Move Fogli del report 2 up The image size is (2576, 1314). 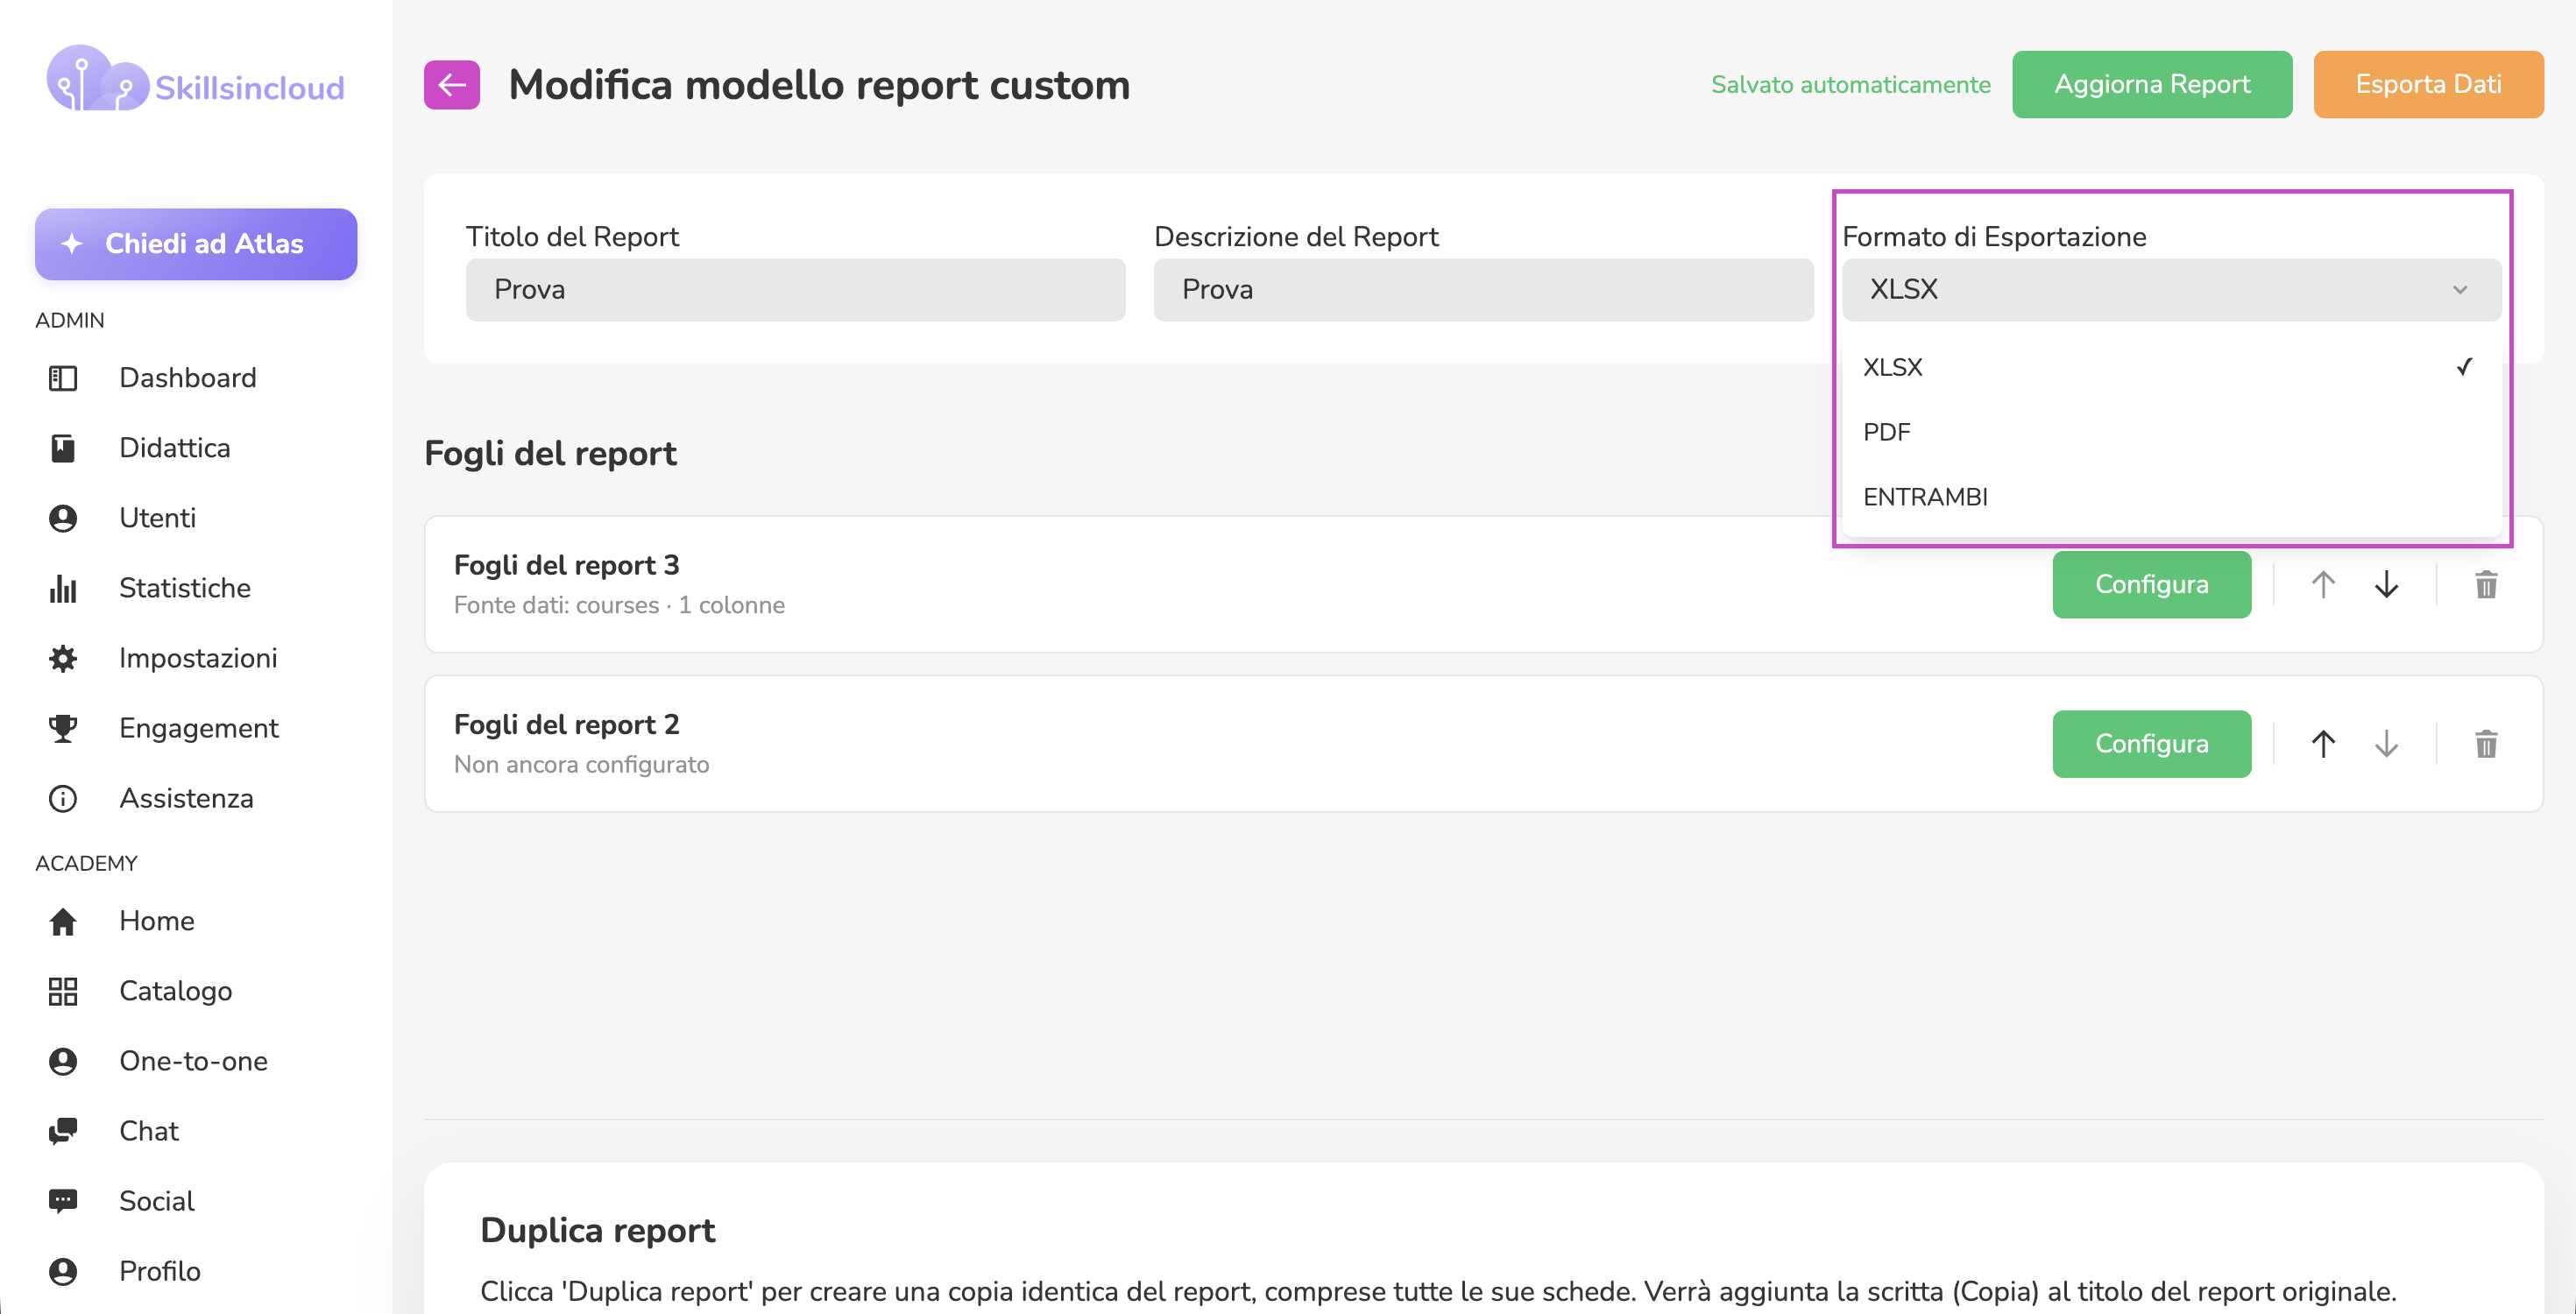coord(2323,744)
